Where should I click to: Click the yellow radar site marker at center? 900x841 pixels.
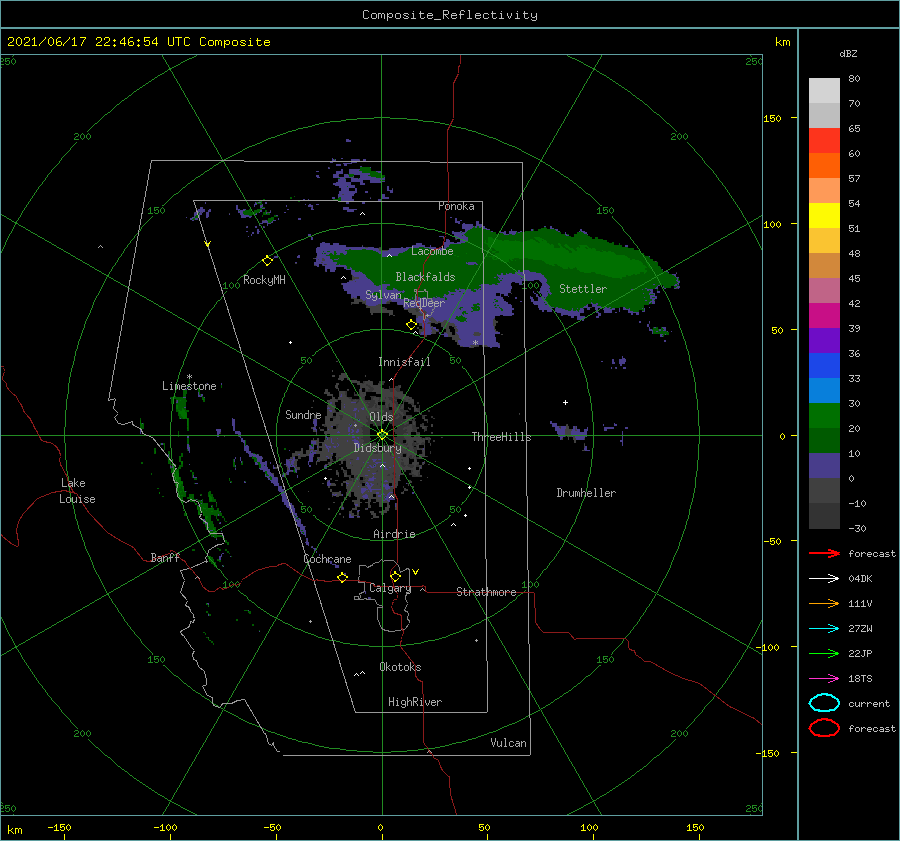(x=382, y=435)
